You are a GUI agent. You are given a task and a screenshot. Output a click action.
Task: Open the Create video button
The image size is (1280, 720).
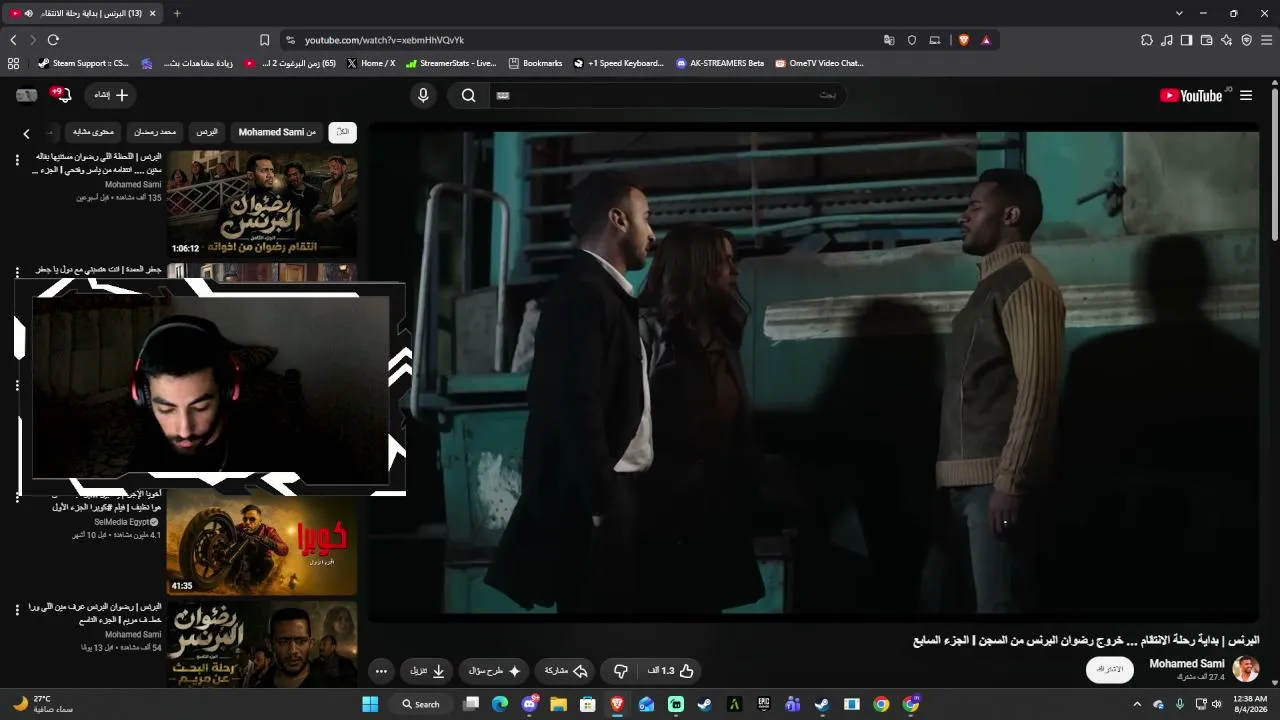pyautogui.click(x=111, y=95)
